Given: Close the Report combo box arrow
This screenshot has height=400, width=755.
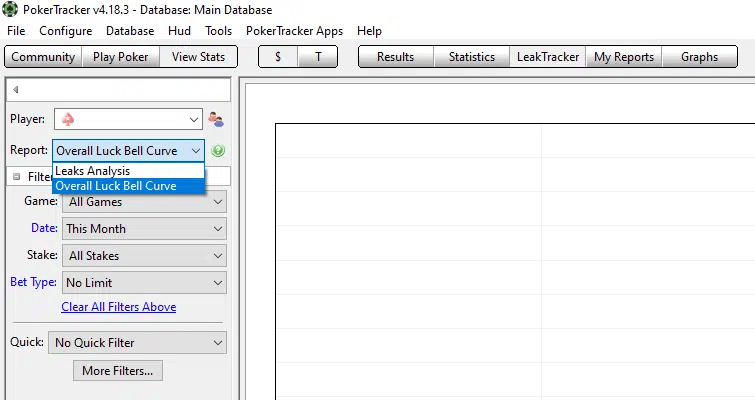Looking at the screenshot, I should (x=195, y=151).
